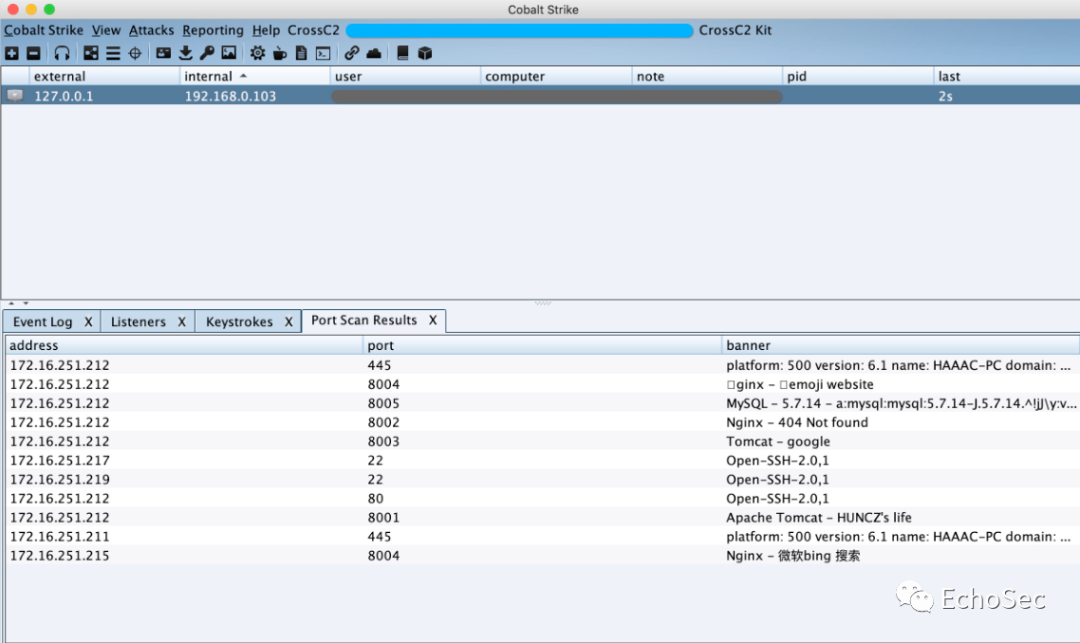Sort sessions by note column header
The width and height of the screenshot is (1080, 643).
707,76
